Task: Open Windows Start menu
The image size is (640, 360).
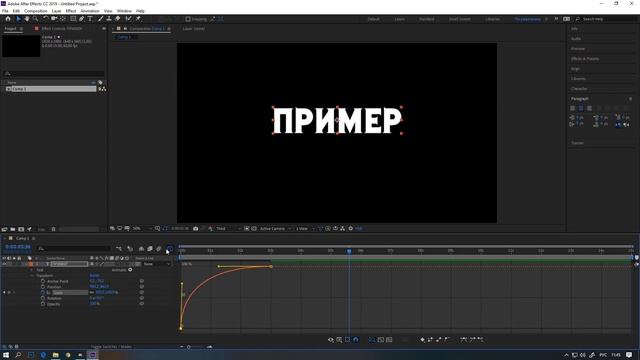Action: 6,355
